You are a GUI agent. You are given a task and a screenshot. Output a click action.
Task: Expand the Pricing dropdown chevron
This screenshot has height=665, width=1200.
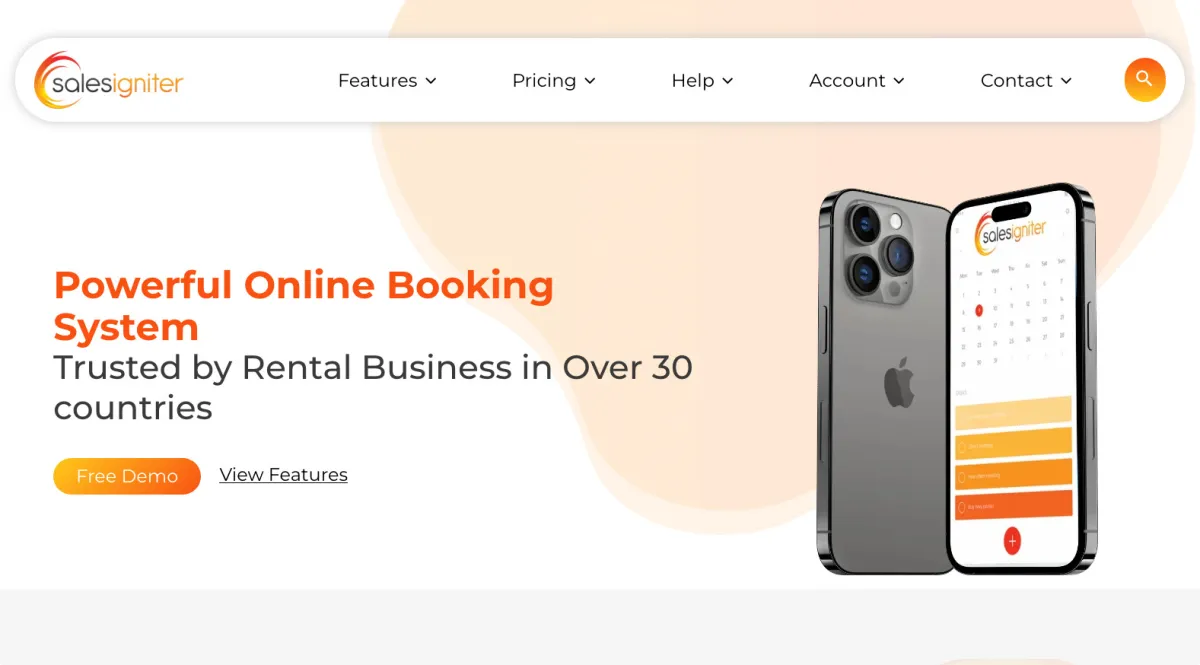[590, 81]
